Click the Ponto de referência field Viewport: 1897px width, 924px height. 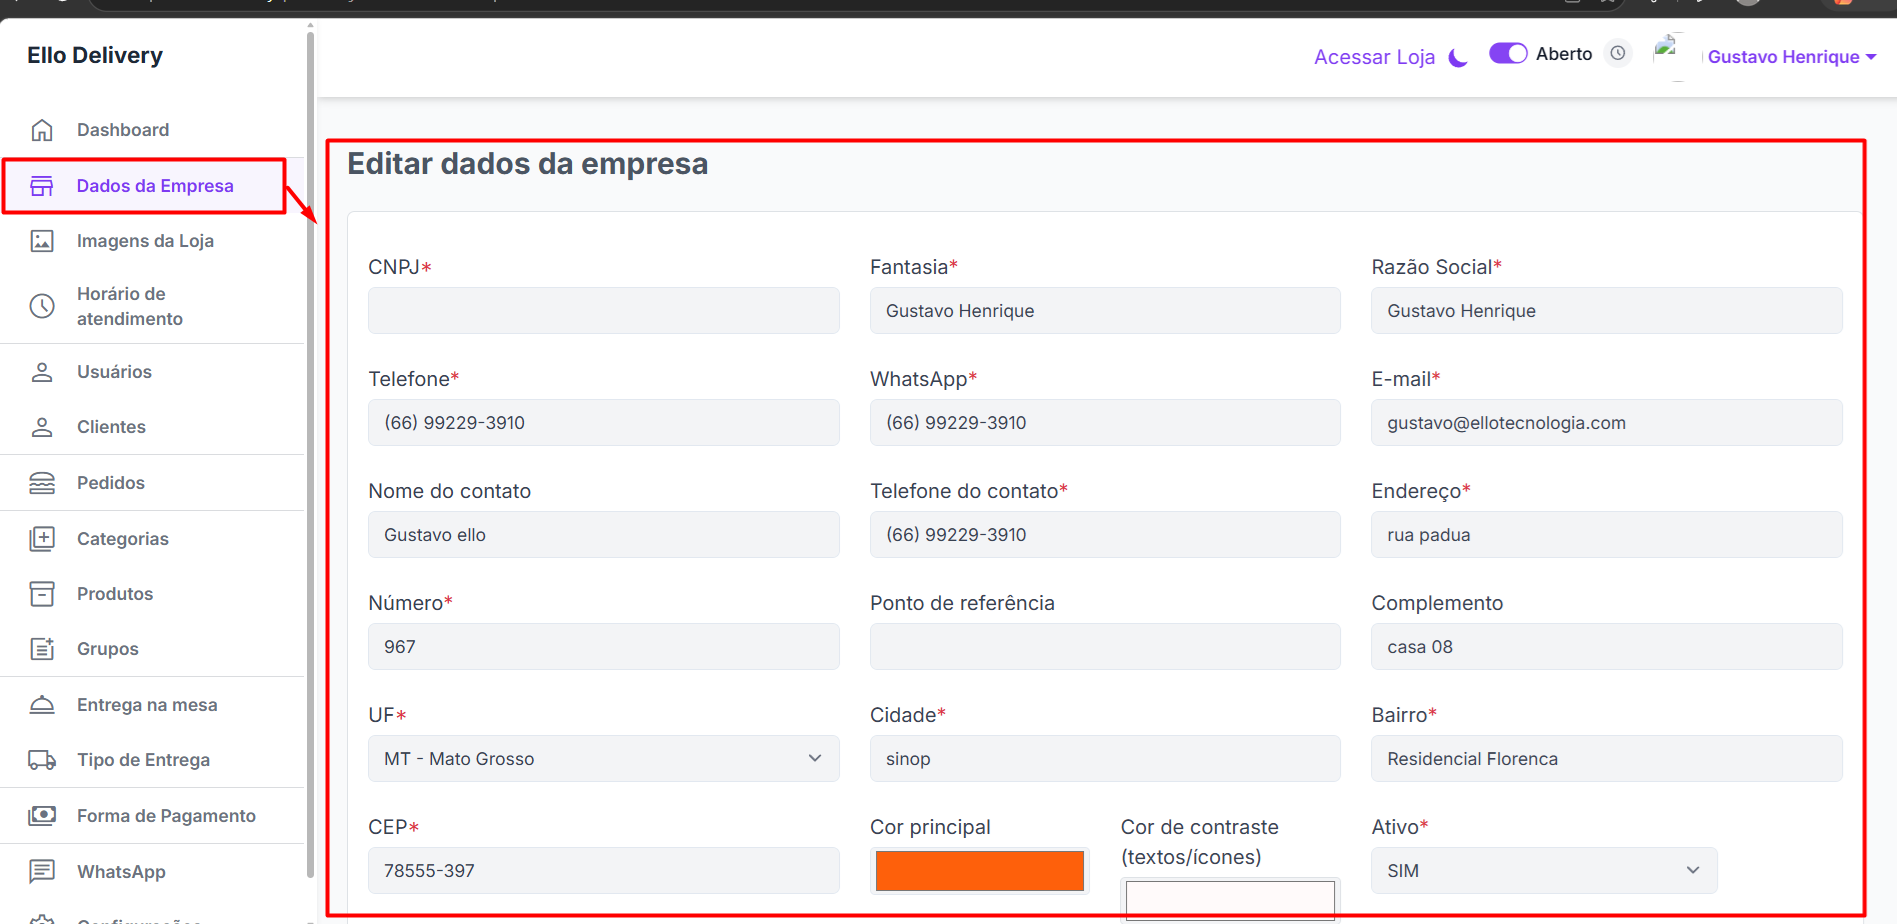pyautogui.click(x=1105, y=647)
